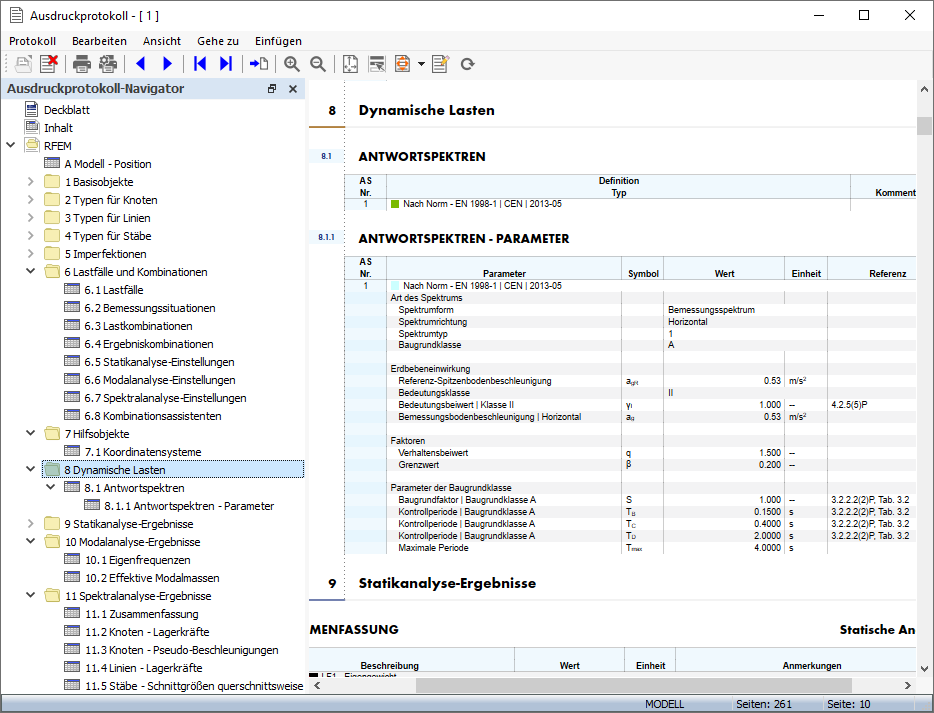Open the go-to-page icon in toolbar
This screenshot has width=934, height=713.
(259, 64)
